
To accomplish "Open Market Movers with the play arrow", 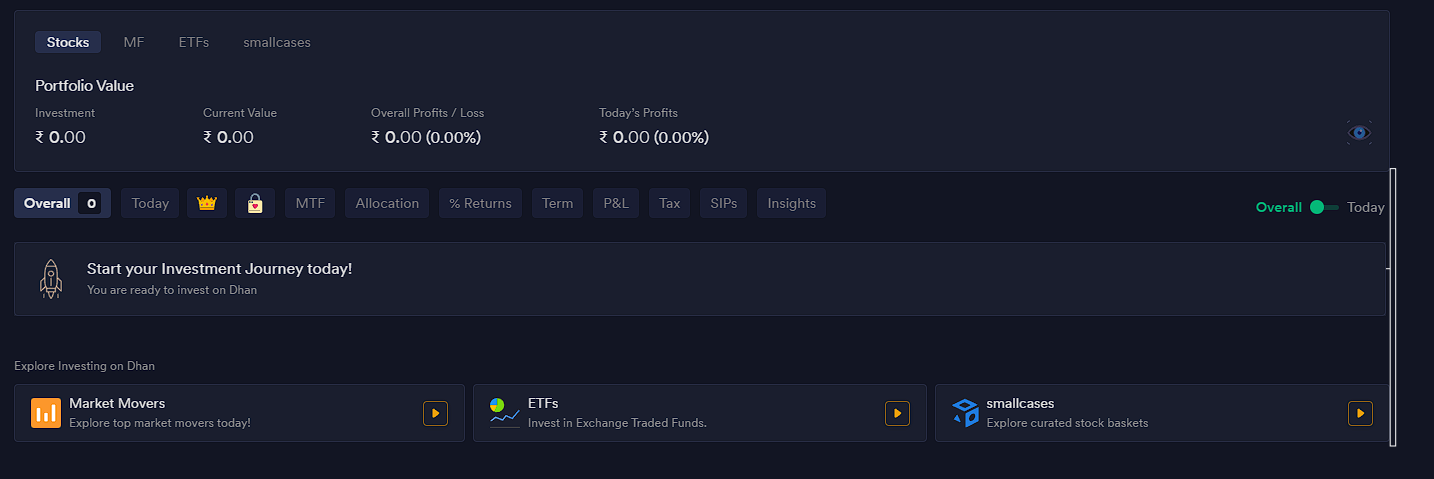I will [x=435, y=413].
